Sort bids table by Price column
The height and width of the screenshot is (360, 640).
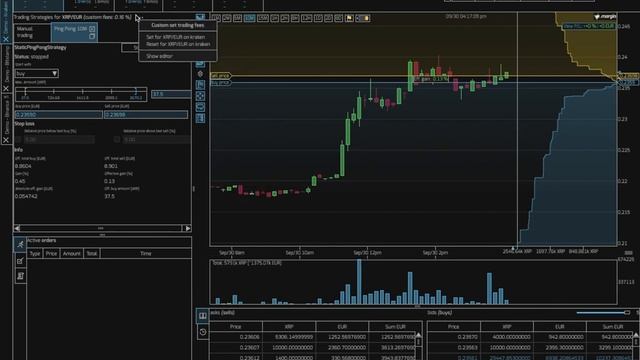pos(453,327)
